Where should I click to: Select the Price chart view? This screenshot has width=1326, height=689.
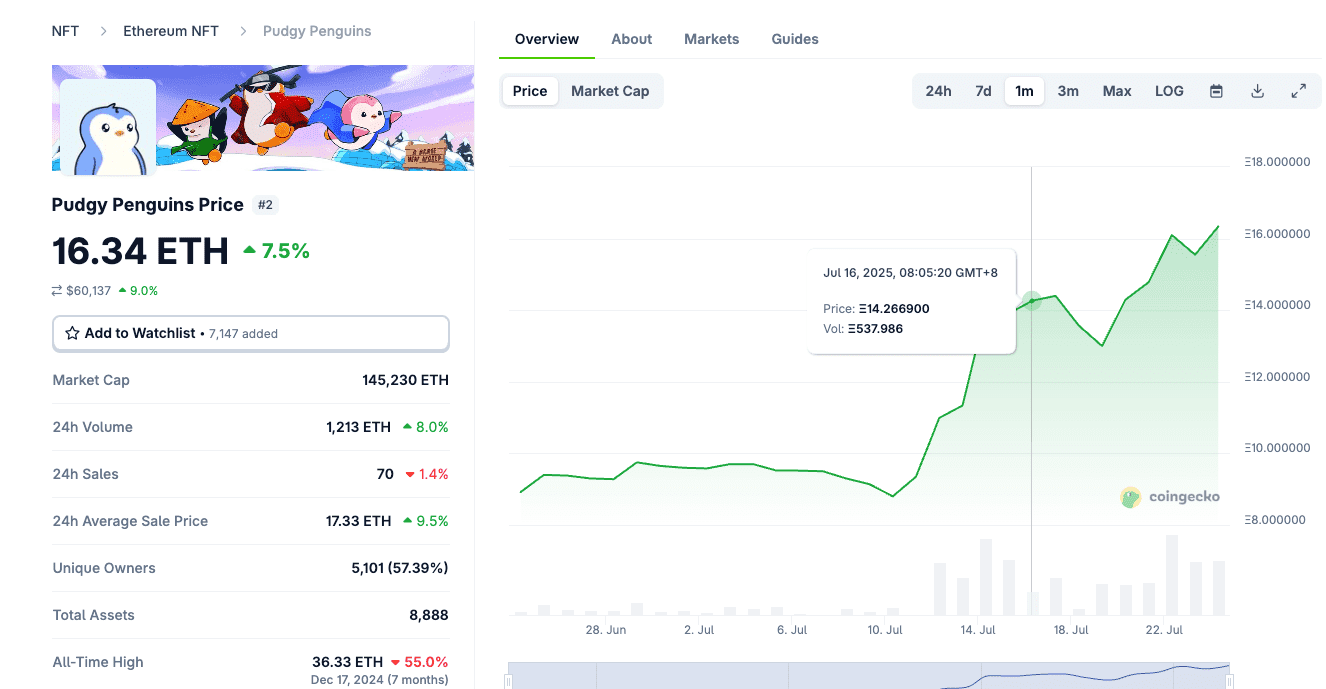[530, 91]
